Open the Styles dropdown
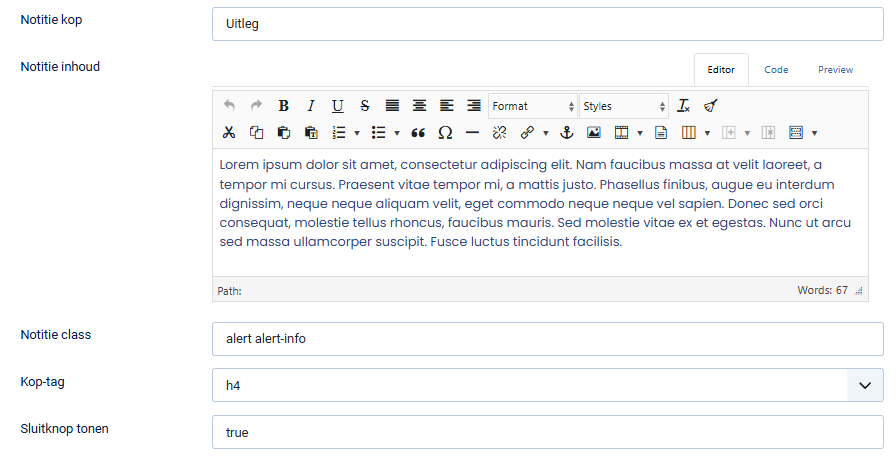896x466 pixels. [x=624, y=106]
